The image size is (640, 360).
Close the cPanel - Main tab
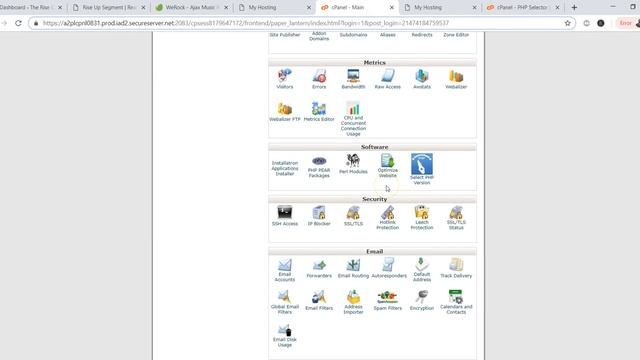click(391, 7)
